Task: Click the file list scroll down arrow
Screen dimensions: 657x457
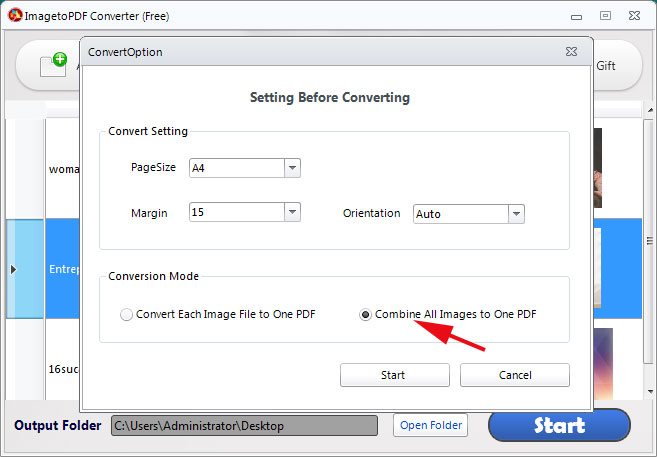Action: [650, 392]
